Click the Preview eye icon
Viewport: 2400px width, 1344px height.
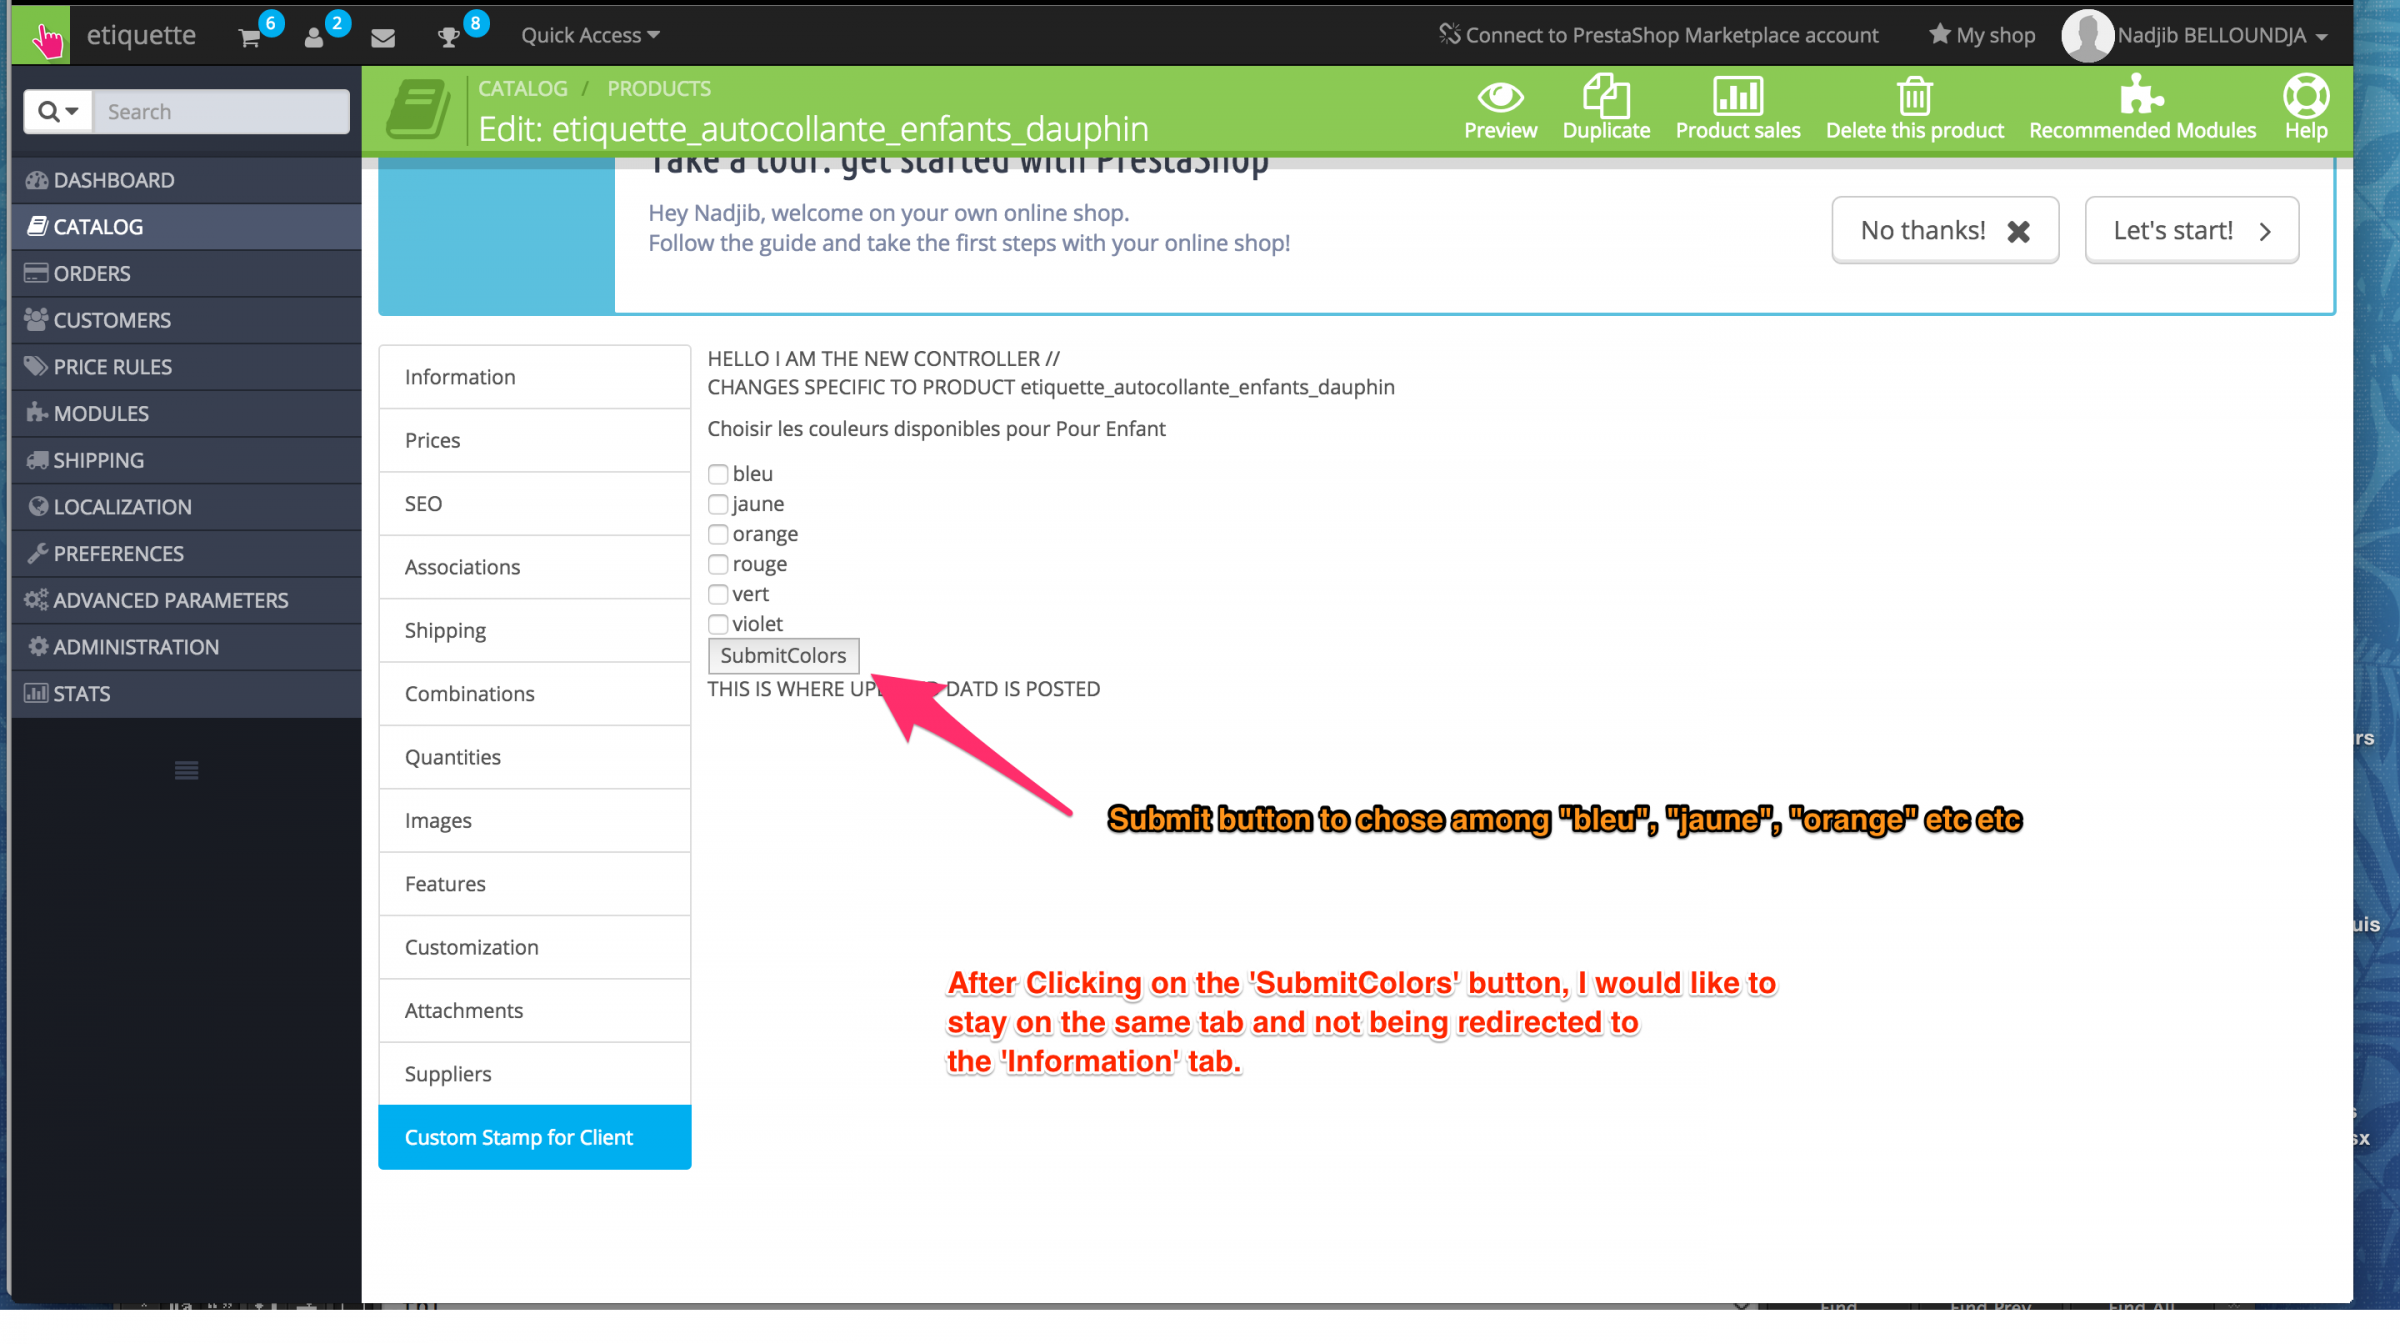pyautogui.click(x=1500, y=97)
